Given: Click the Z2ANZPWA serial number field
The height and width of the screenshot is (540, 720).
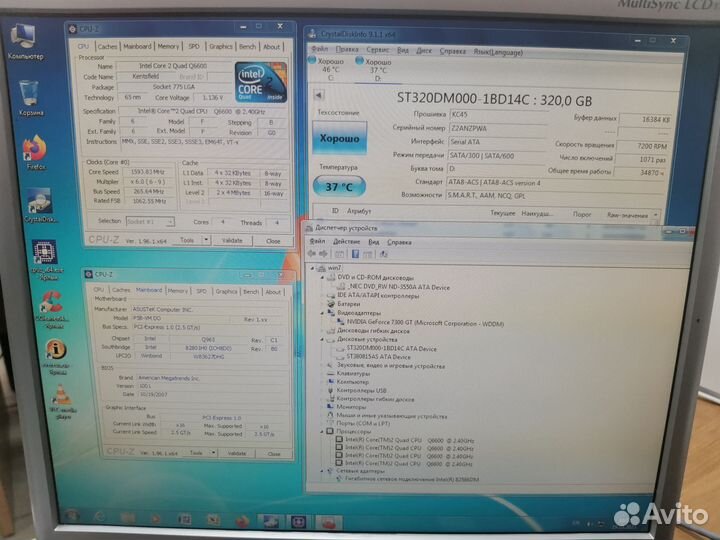Looking at the screenshot, I should 498,128.
